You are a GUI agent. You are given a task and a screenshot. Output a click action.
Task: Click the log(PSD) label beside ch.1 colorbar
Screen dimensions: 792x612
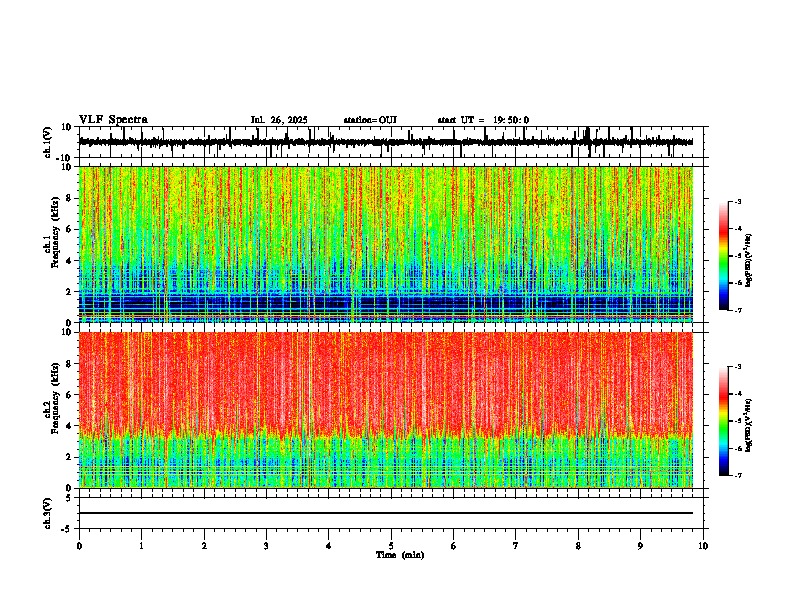tap(748, 260)
